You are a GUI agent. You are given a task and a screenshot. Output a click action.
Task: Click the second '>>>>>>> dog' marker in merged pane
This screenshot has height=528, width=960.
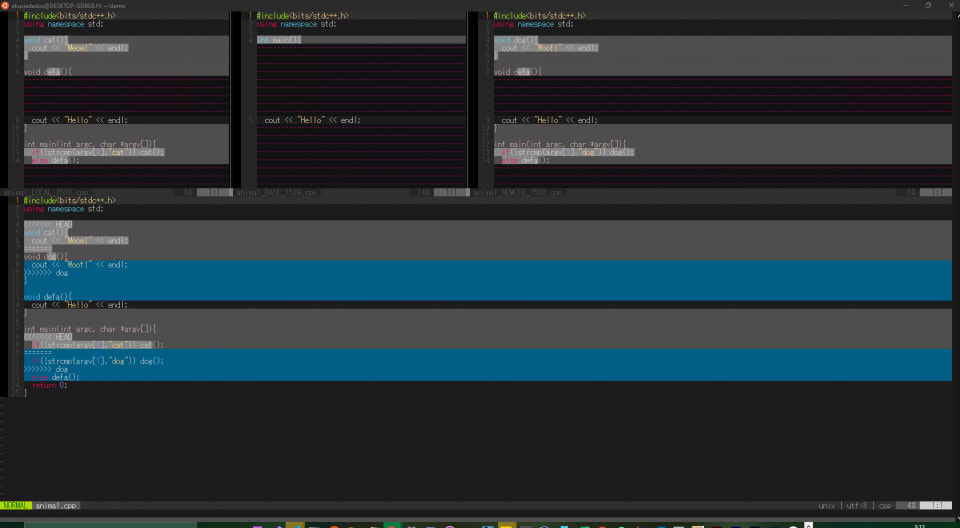point(46,369)
